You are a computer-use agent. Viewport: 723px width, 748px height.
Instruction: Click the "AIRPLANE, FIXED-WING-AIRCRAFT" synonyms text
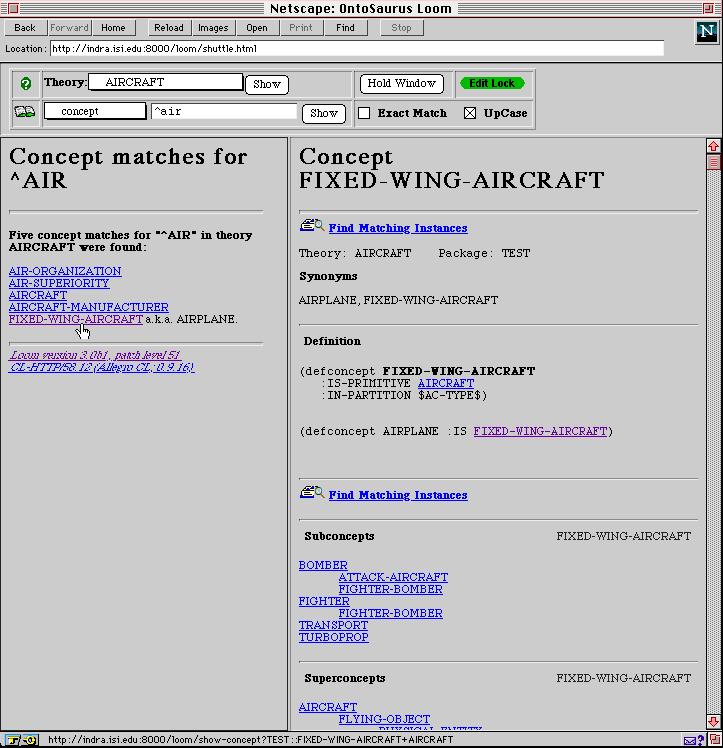(398, 300)
